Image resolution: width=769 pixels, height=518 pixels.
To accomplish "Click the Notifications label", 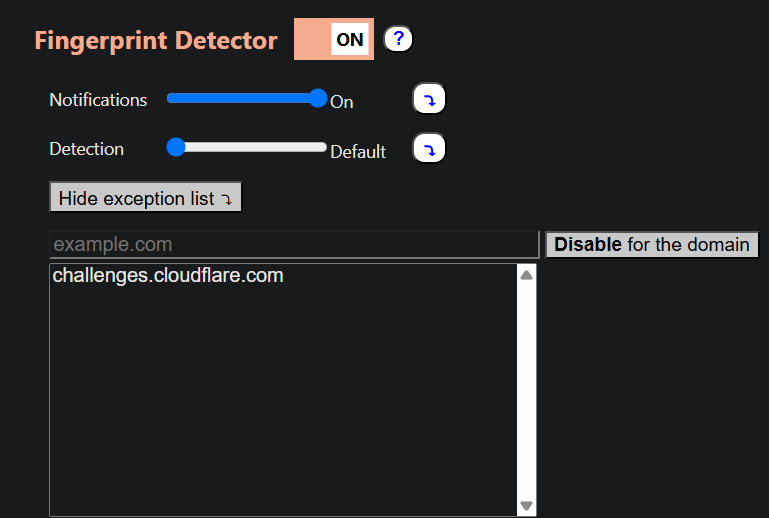I will click(x=98, y=100).
